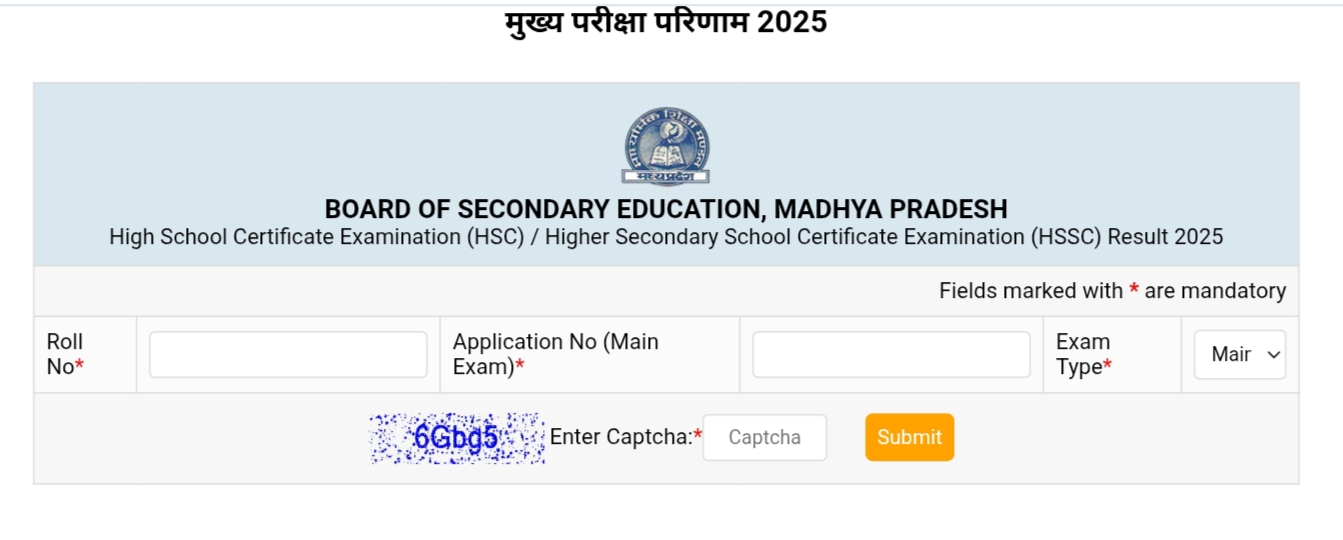This screenshot has height=540, width=1343.
Task: Click the Hindi heading ending in 2025
Action: [x=666, y=21]
